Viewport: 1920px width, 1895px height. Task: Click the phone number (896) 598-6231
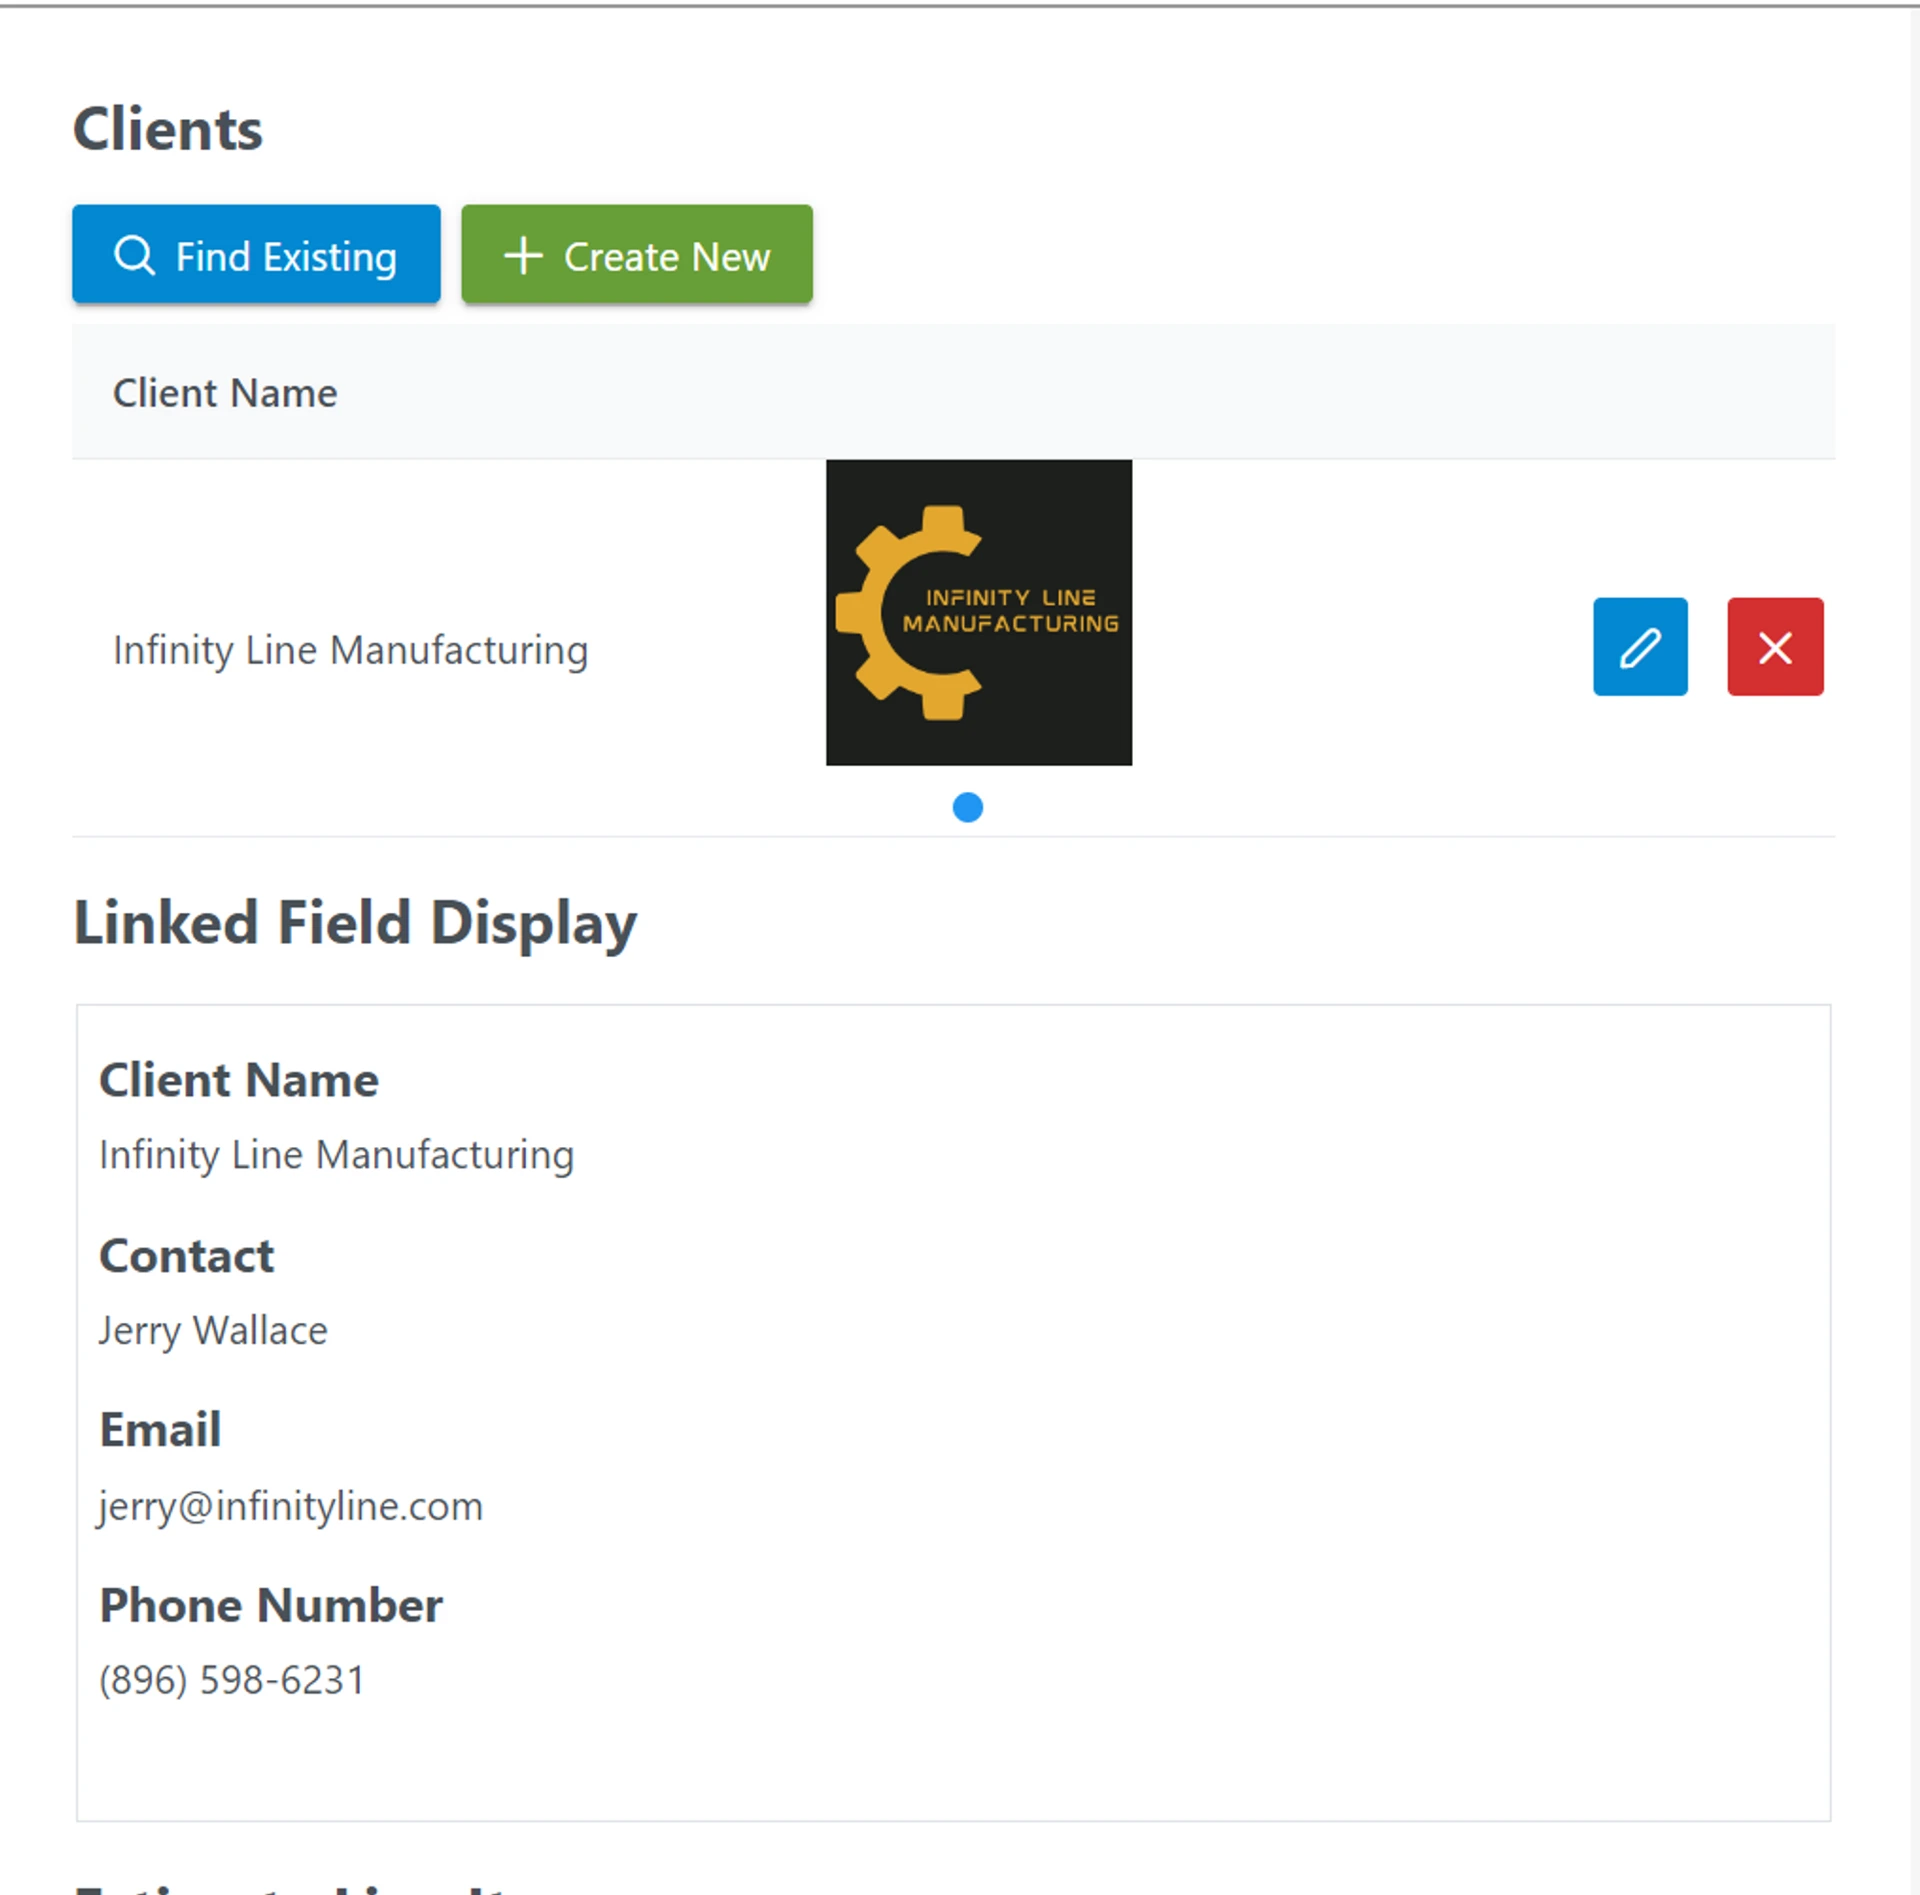tap(231, 1680)
